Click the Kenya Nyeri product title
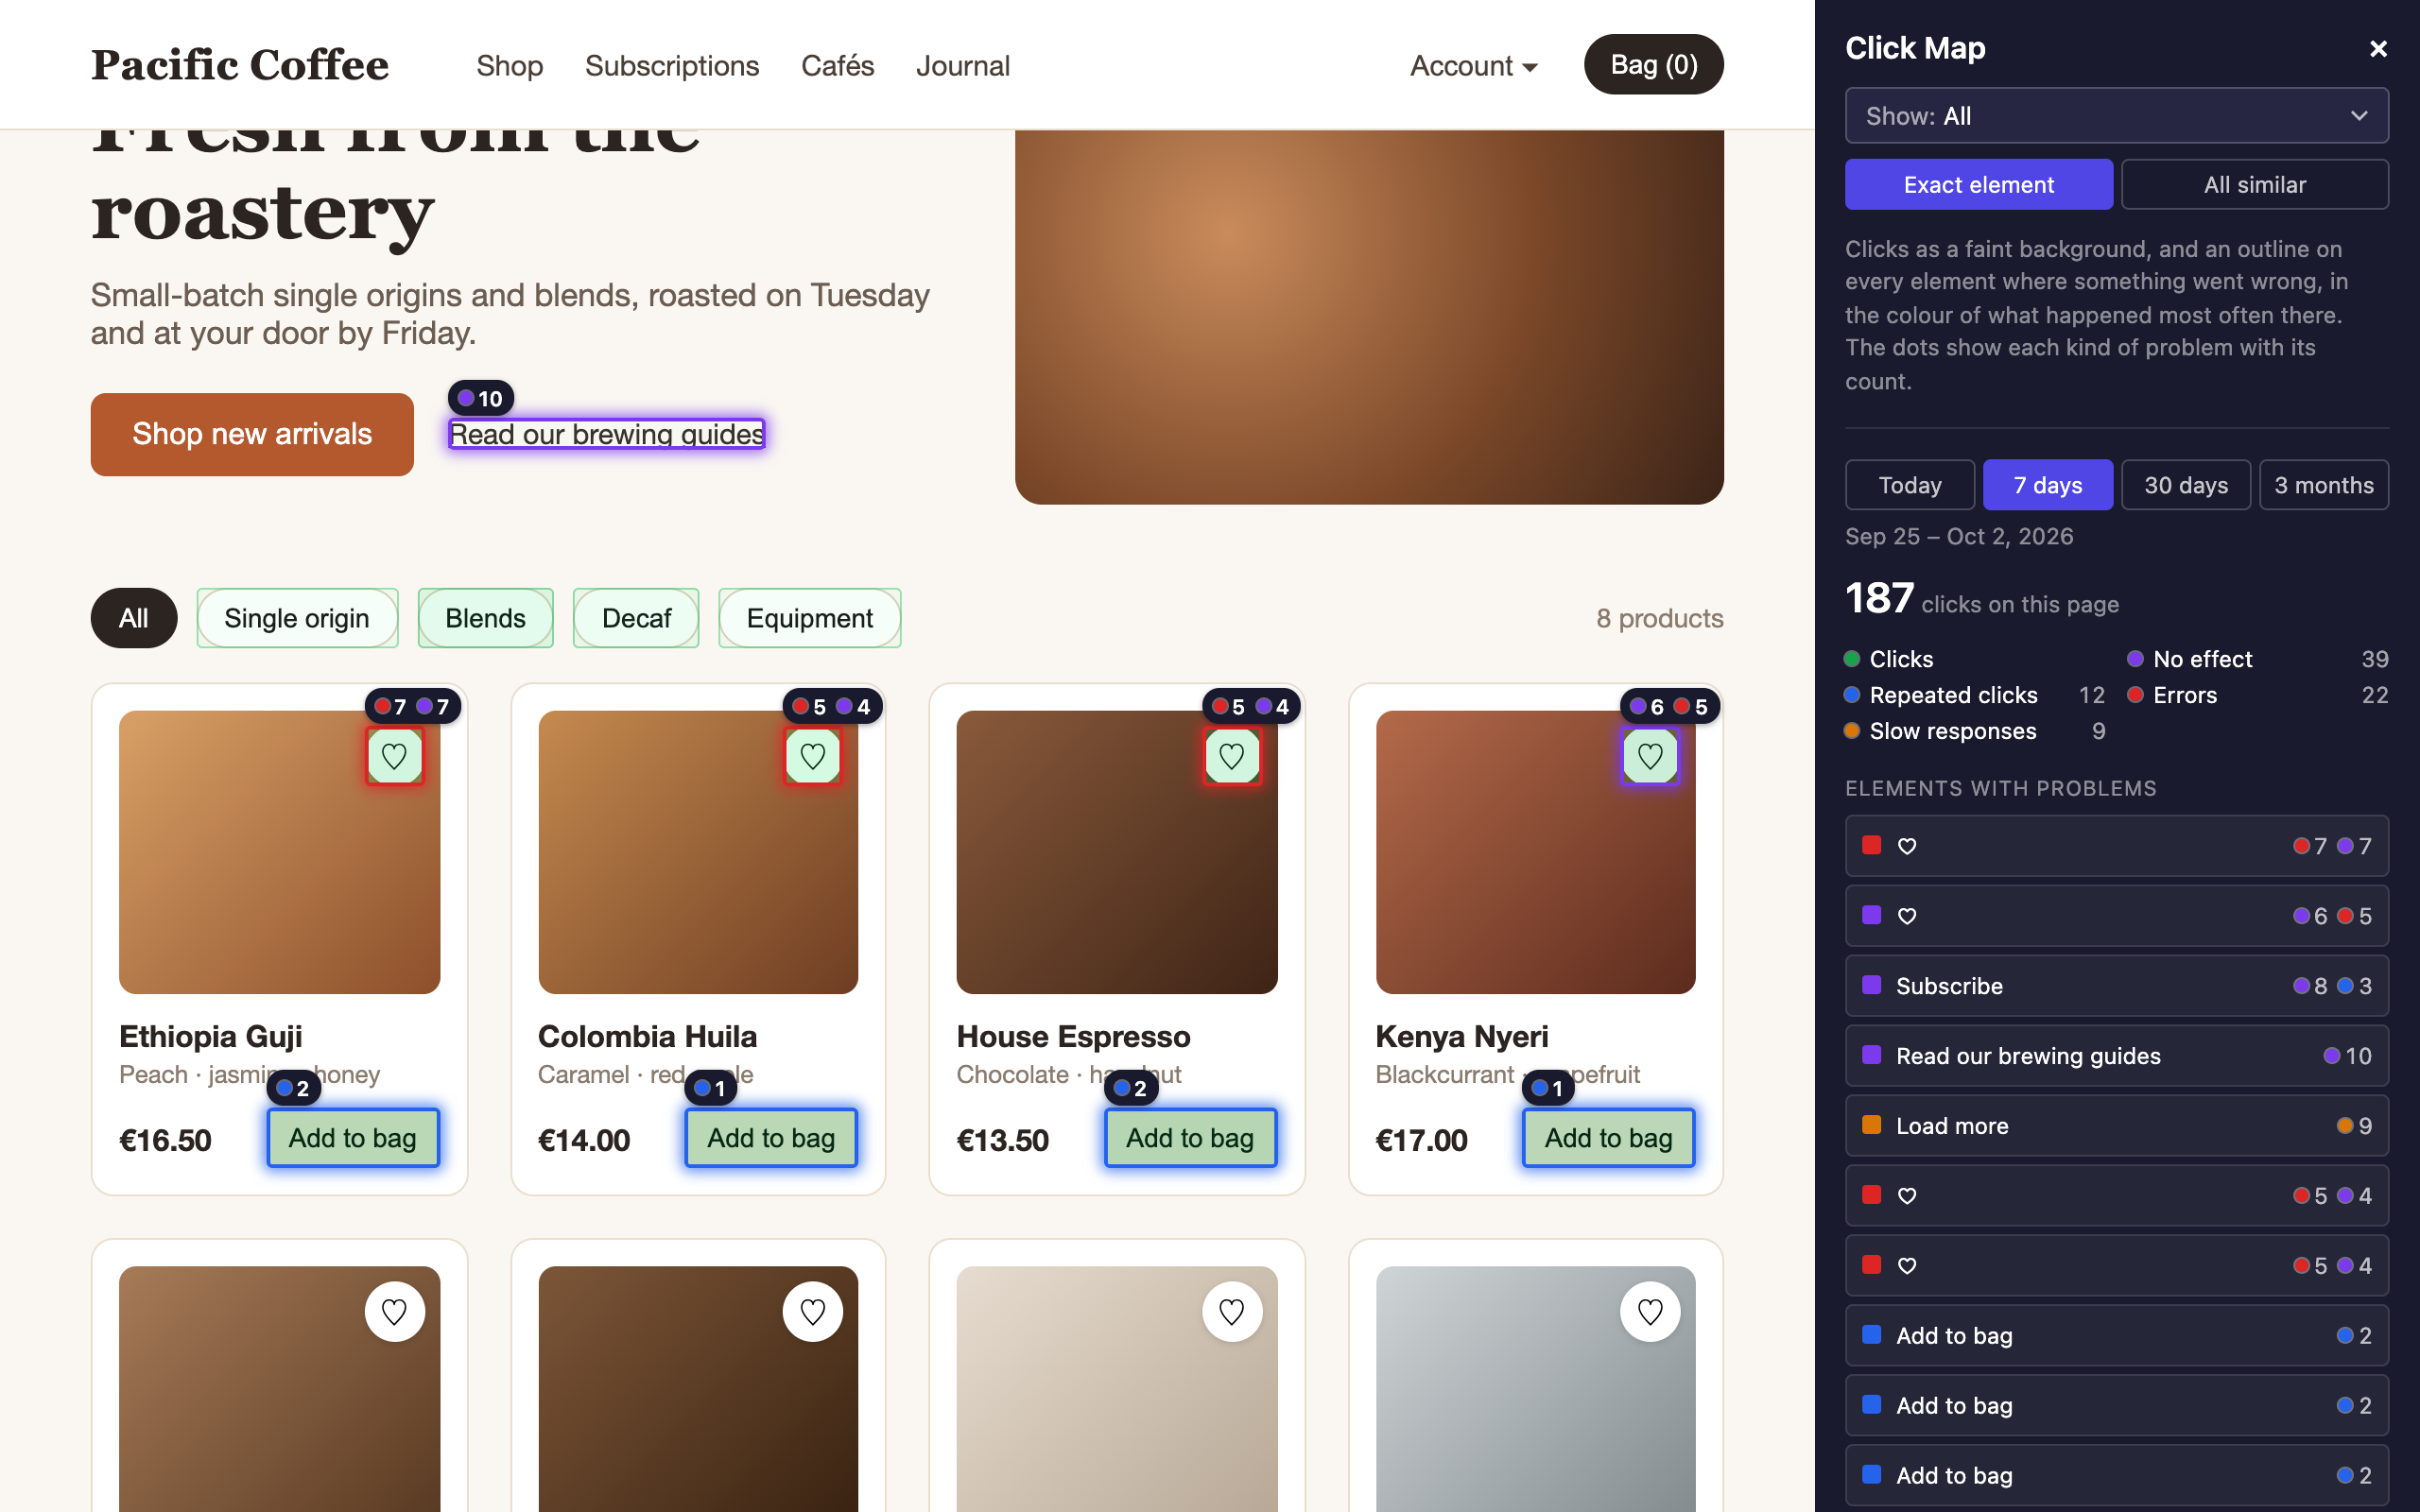The width and height of the screenshot is (2420, 1512). click(x=1461, y=1036)
